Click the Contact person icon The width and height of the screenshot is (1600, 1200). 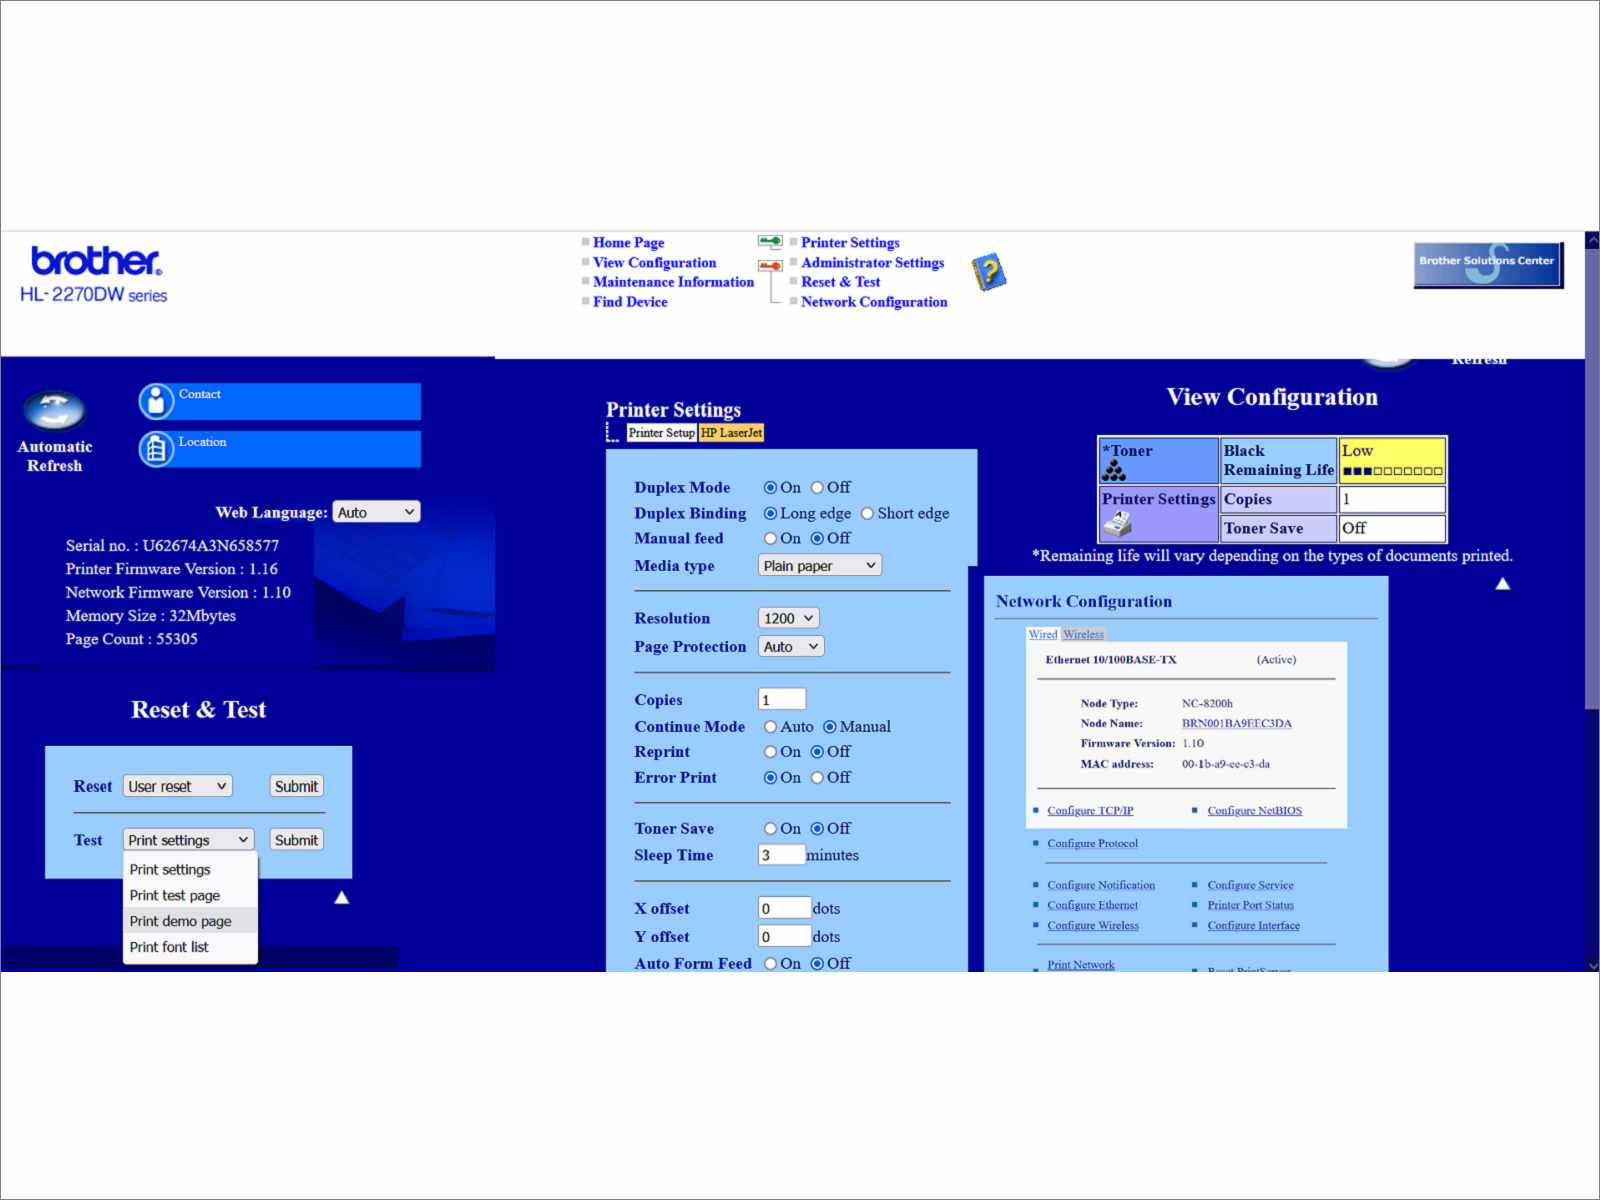(x=156, y=401)
